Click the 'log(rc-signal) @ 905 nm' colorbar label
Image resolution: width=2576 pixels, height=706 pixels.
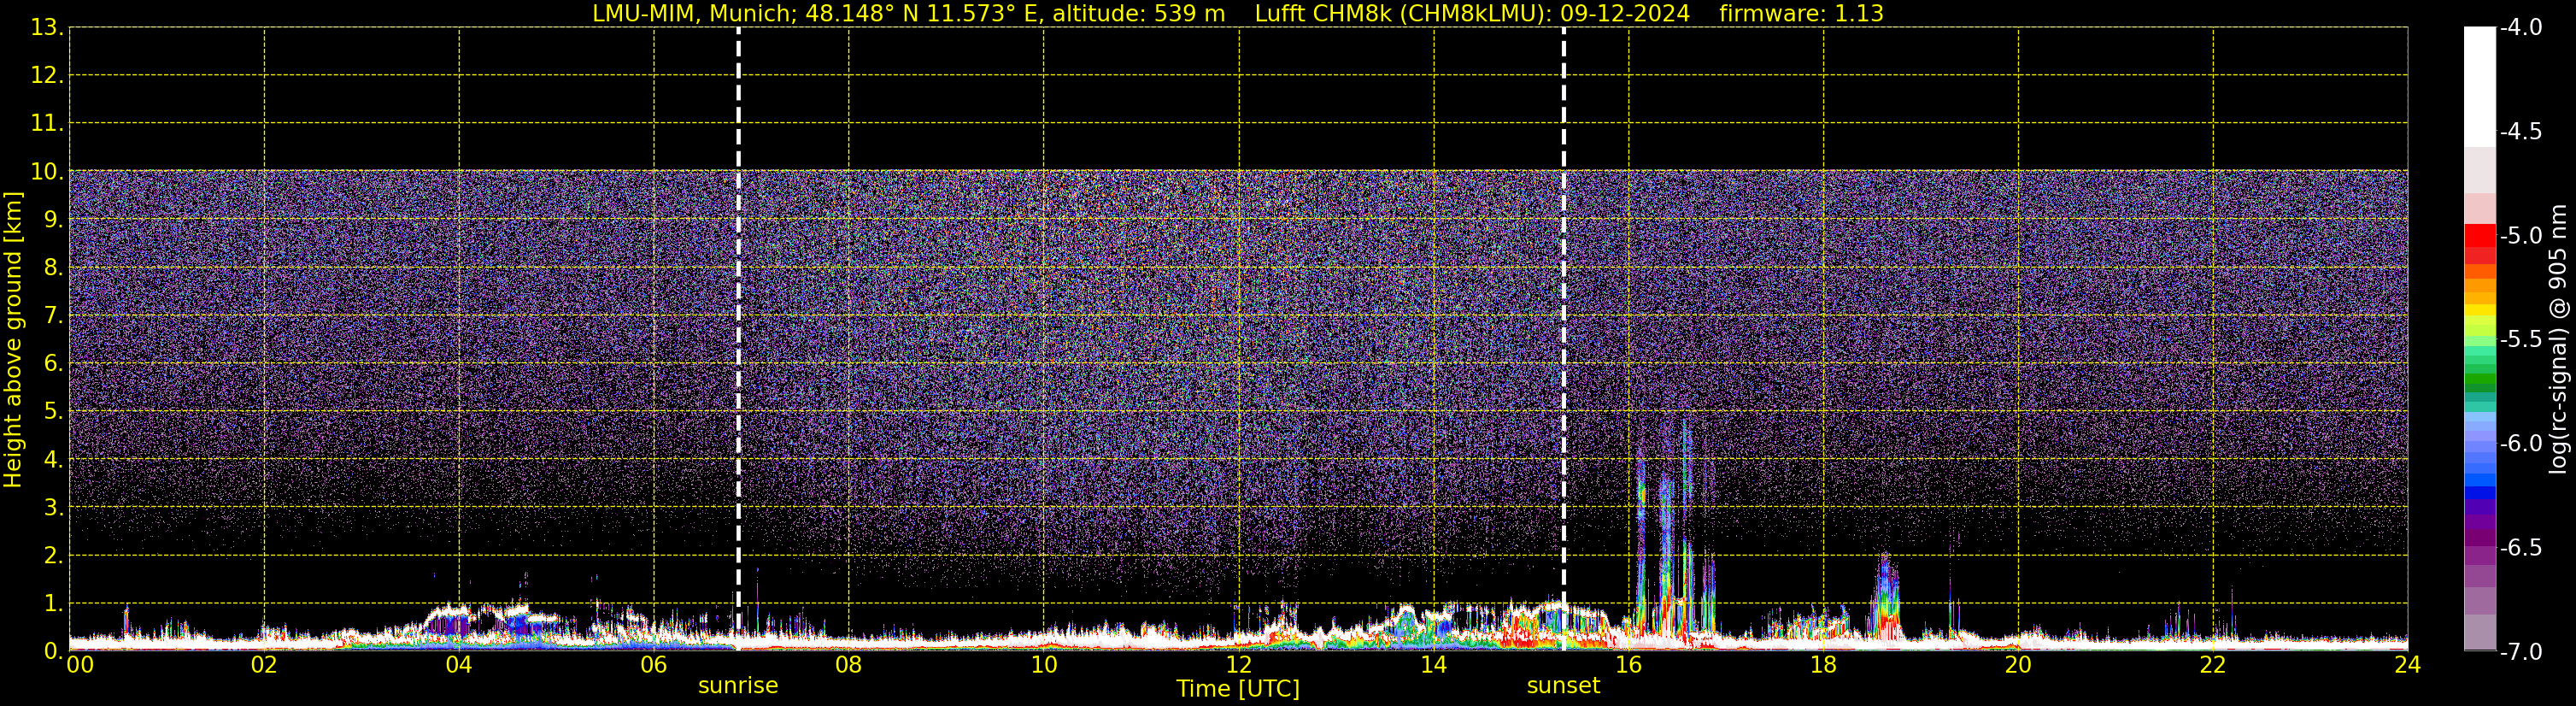[2558, 339]
